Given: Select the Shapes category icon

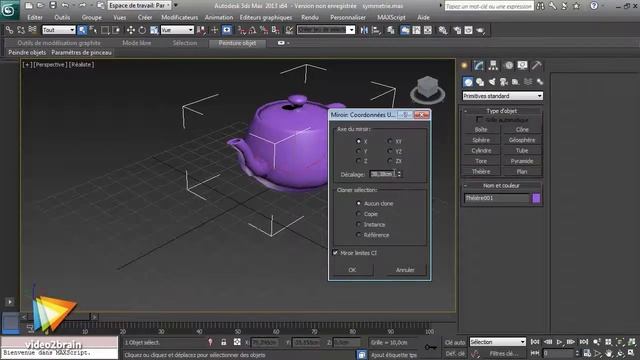Looking at the screenshot, I should [480, 82].
